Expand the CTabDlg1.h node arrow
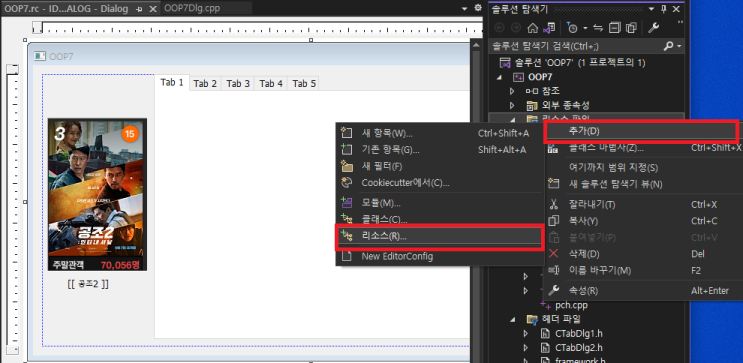The width and height of the screenshot is (743, 363). click(x=525, y=334)
